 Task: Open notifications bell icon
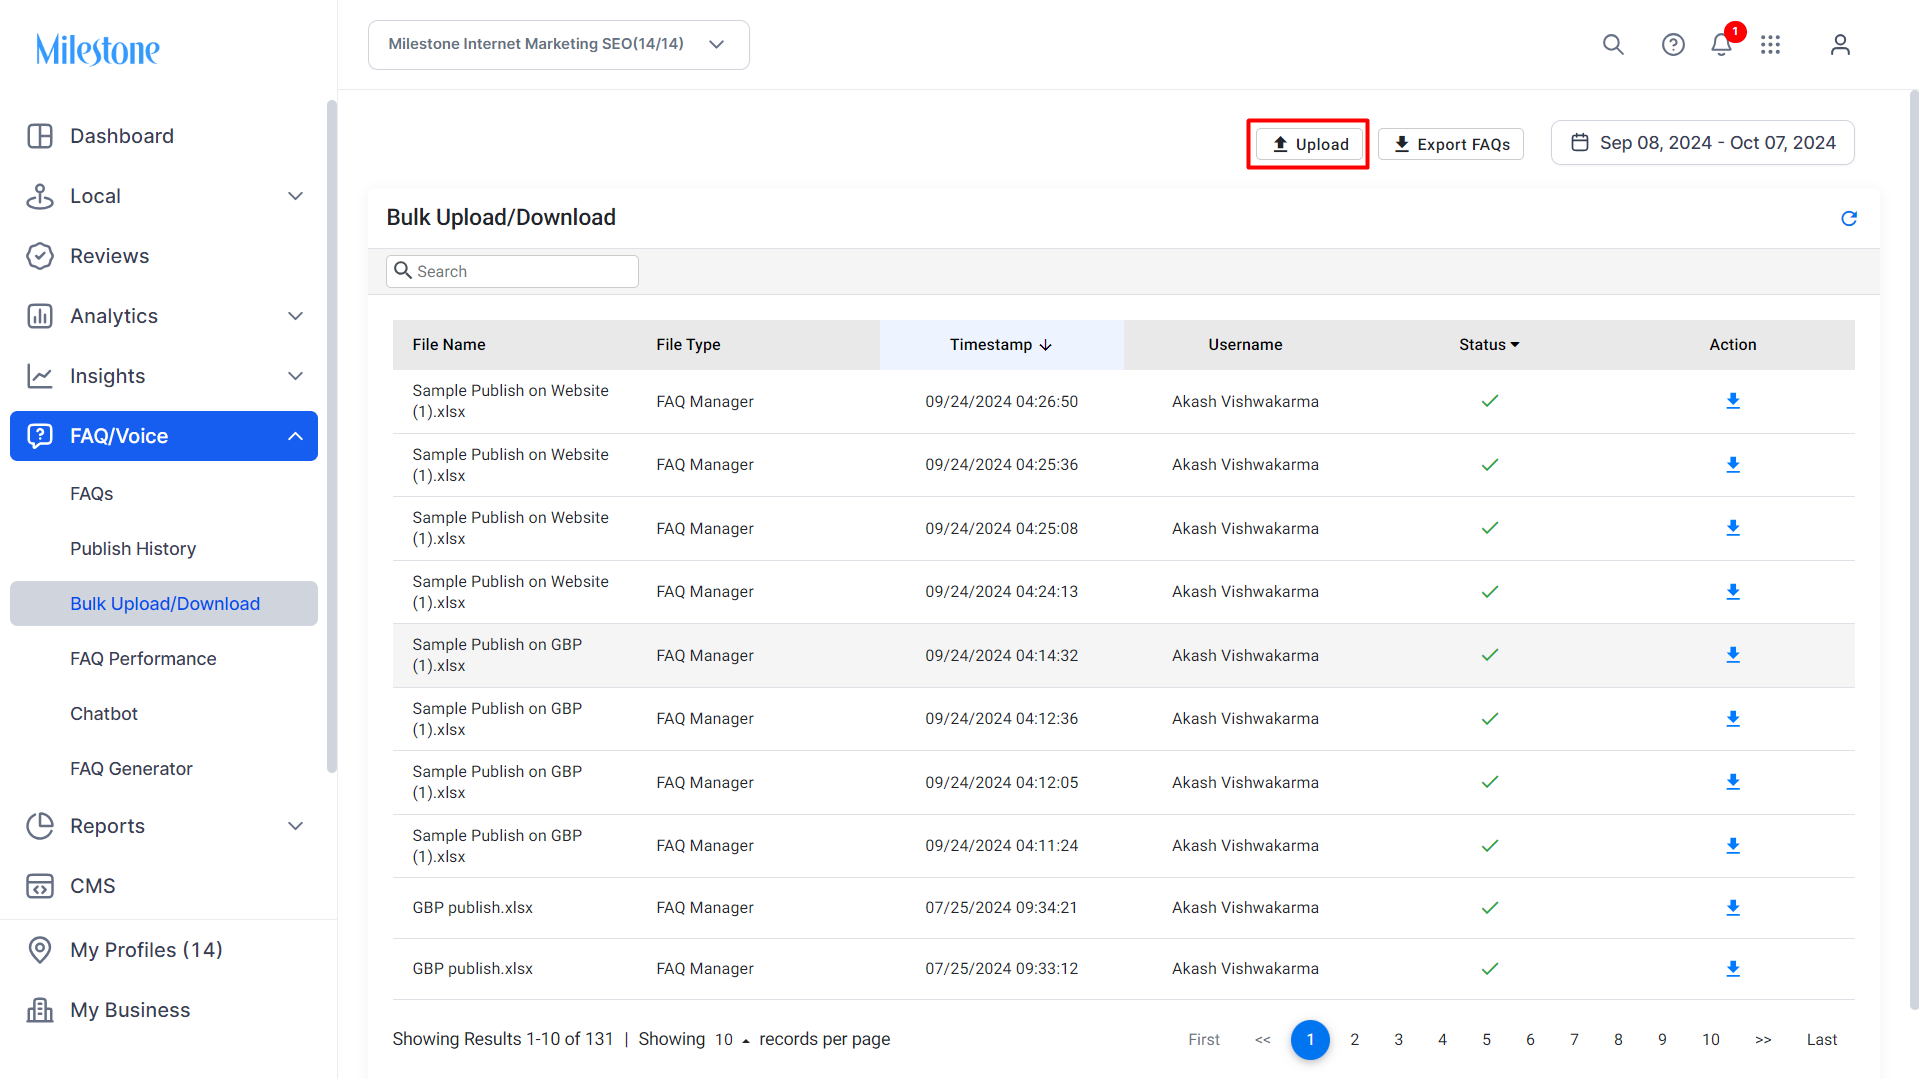[1721, 44]
